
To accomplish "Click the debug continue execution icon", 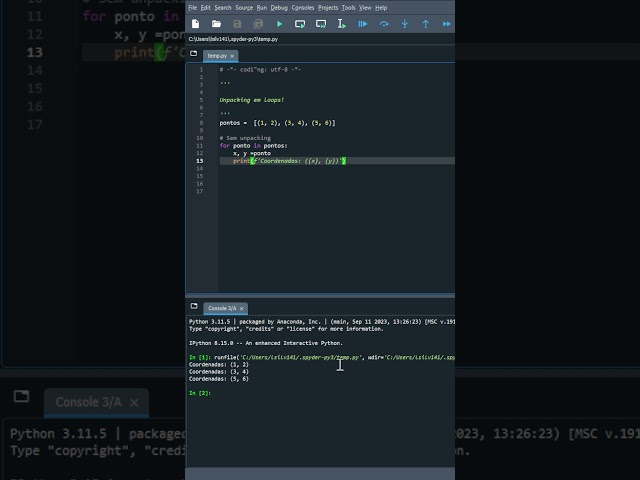I will click(447, 24).
